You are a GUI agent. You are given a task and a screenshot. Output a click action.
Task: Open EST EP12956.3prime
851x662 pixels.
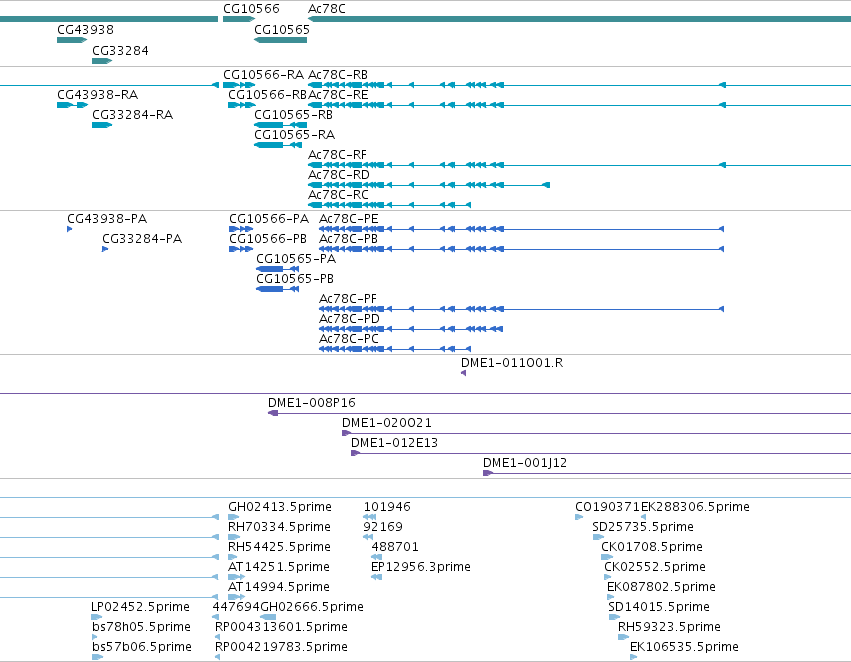click(421, 567)
